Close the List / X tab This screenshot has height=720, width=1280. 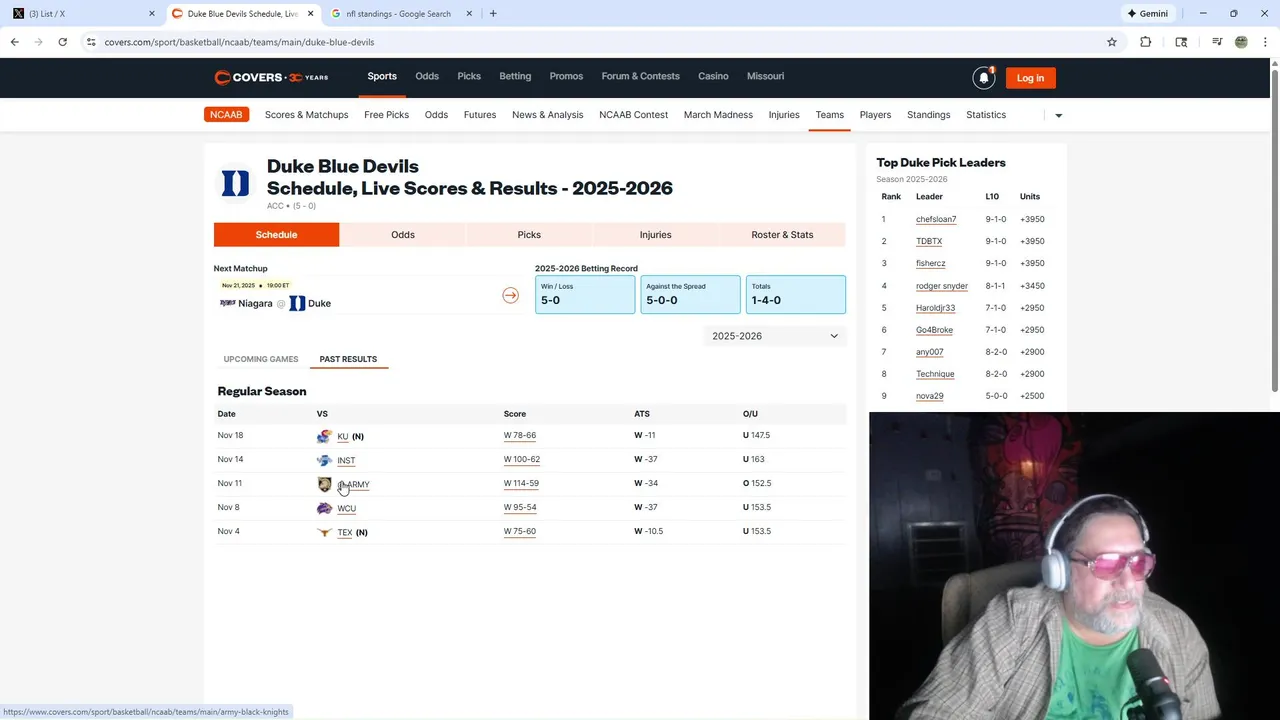(x=152, y=14)
